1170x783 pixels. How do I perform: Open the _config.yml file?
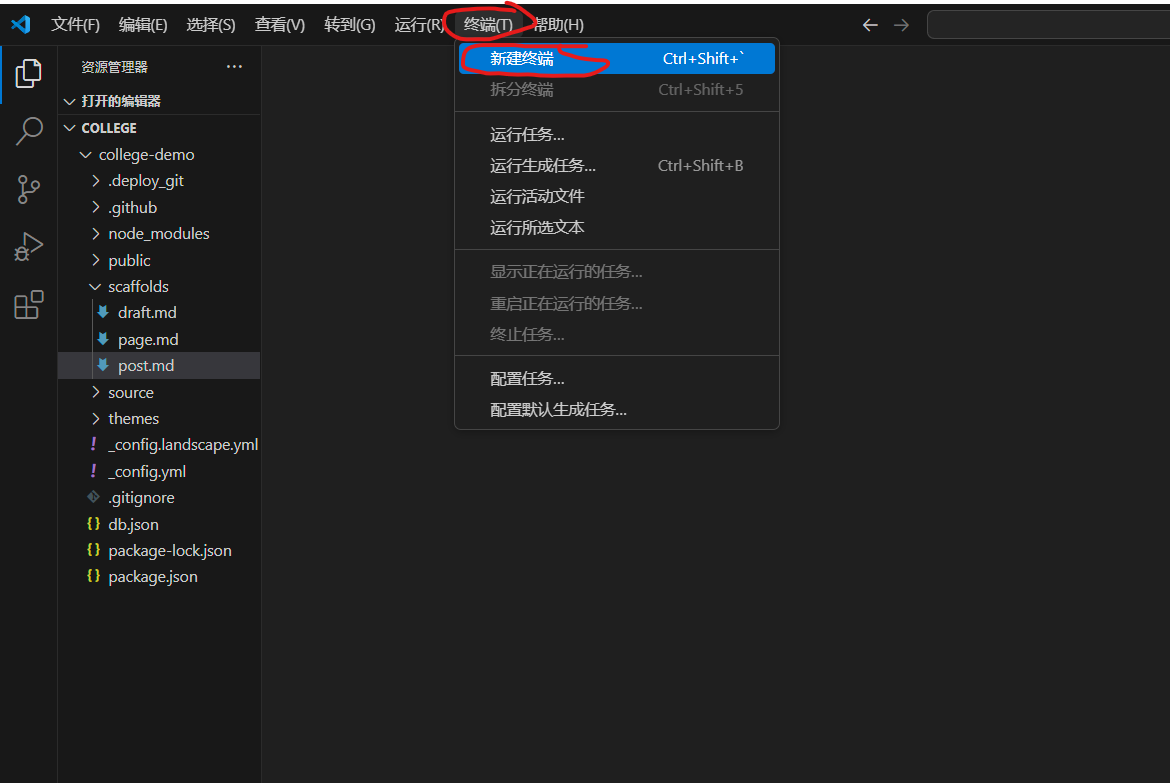[x=147, y=471]
